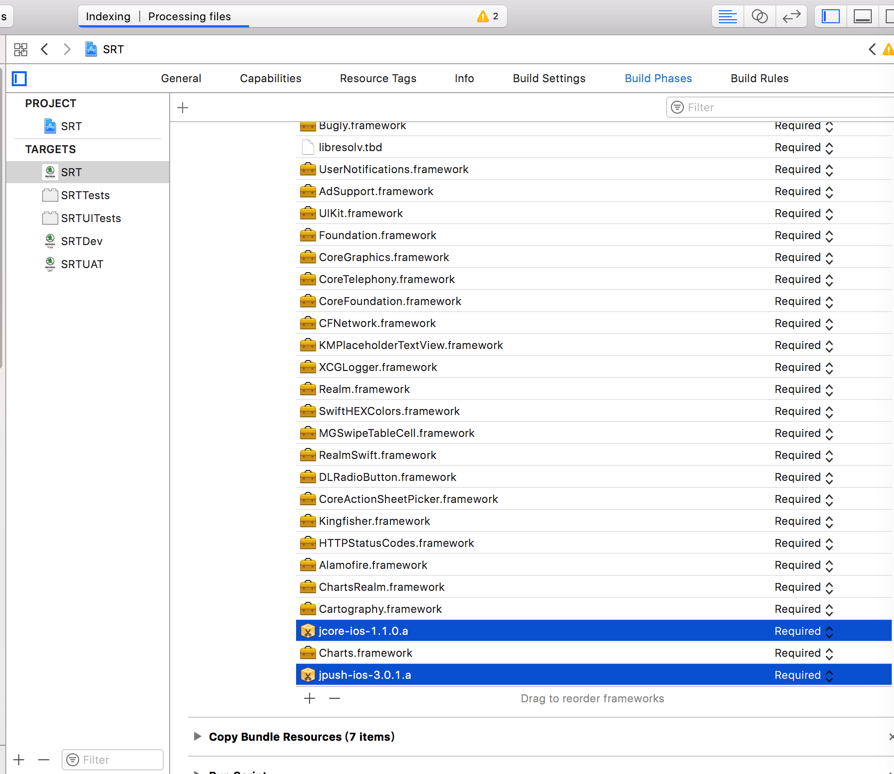Open the Build Rules tab
894x774 pixels.
(x=759, y=79)
